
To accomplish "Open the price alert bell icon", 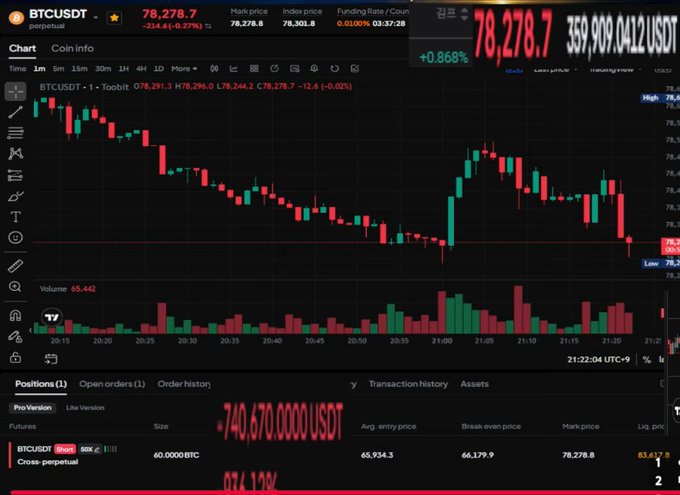I will coord(314,69).
